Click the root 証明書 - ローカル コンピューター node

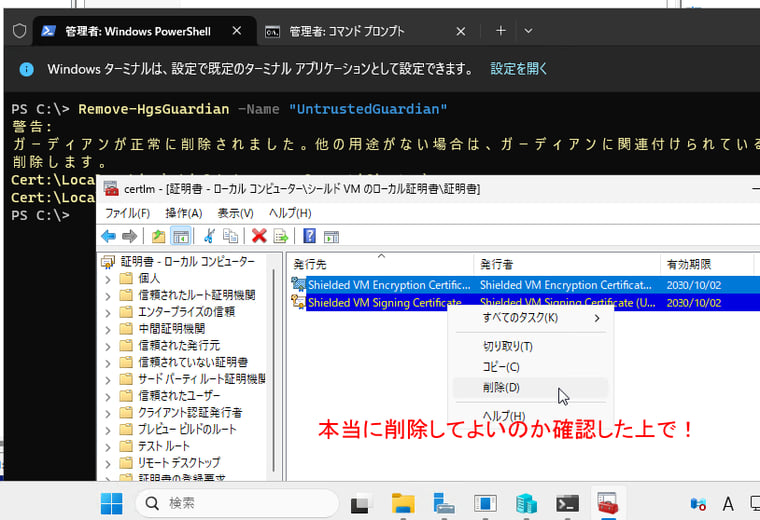pyautogui.click(x=178, y=262)
